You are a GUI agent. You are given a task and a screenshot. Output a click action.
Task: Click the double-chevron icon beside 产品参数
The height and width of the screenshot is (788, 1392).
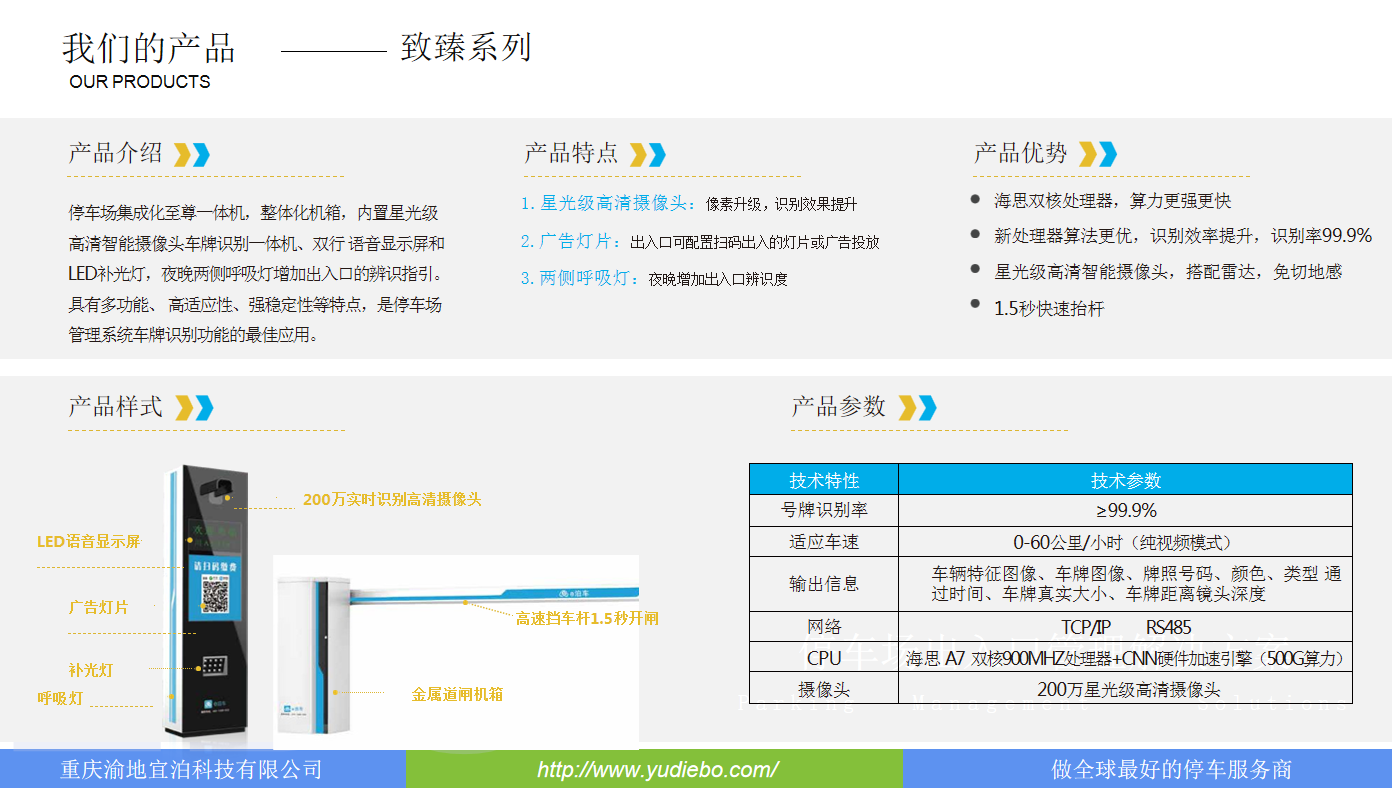tap(917, 408)
